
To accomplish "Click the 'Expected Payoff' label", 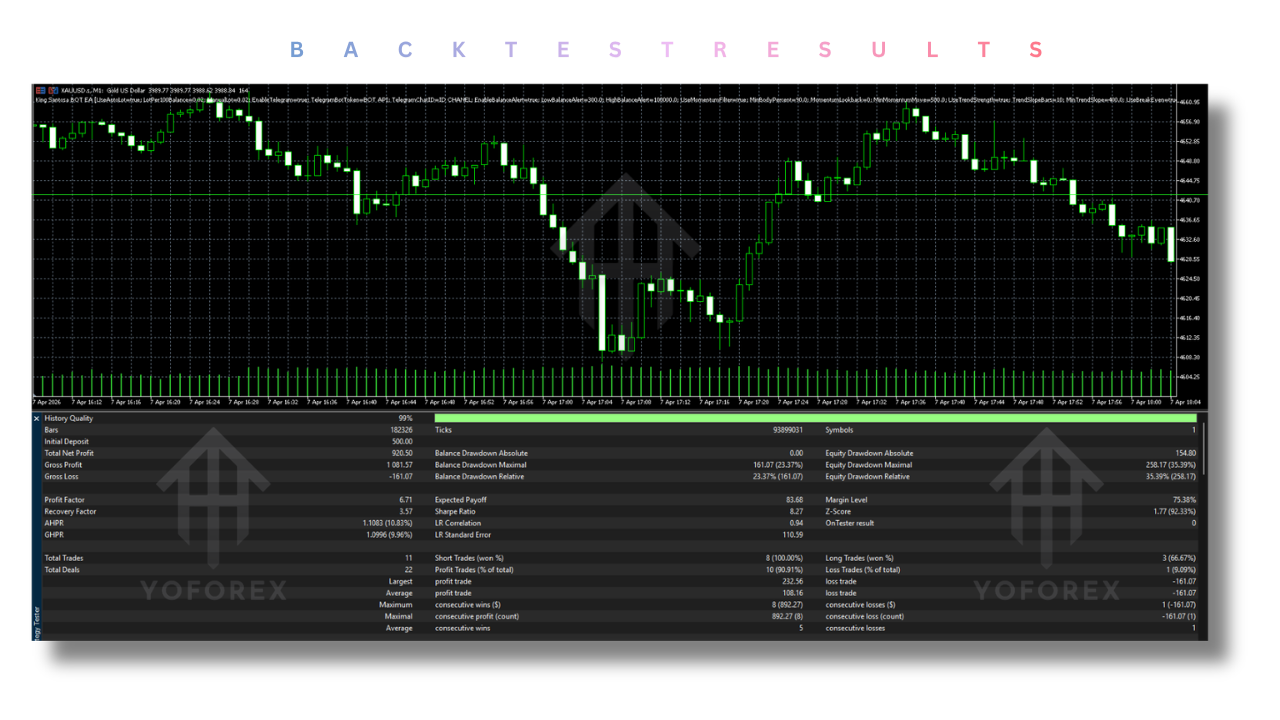I will click(x=461, y=500).
